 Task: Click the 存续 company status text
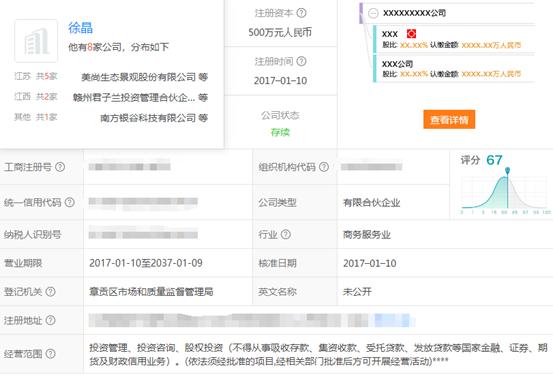[280, 132]
